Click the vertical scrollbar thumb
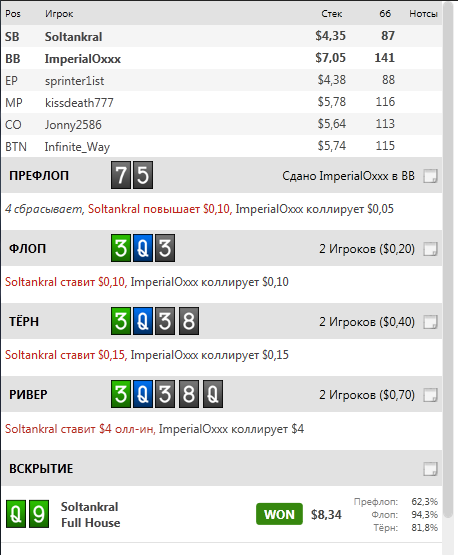 pos(448,260)
